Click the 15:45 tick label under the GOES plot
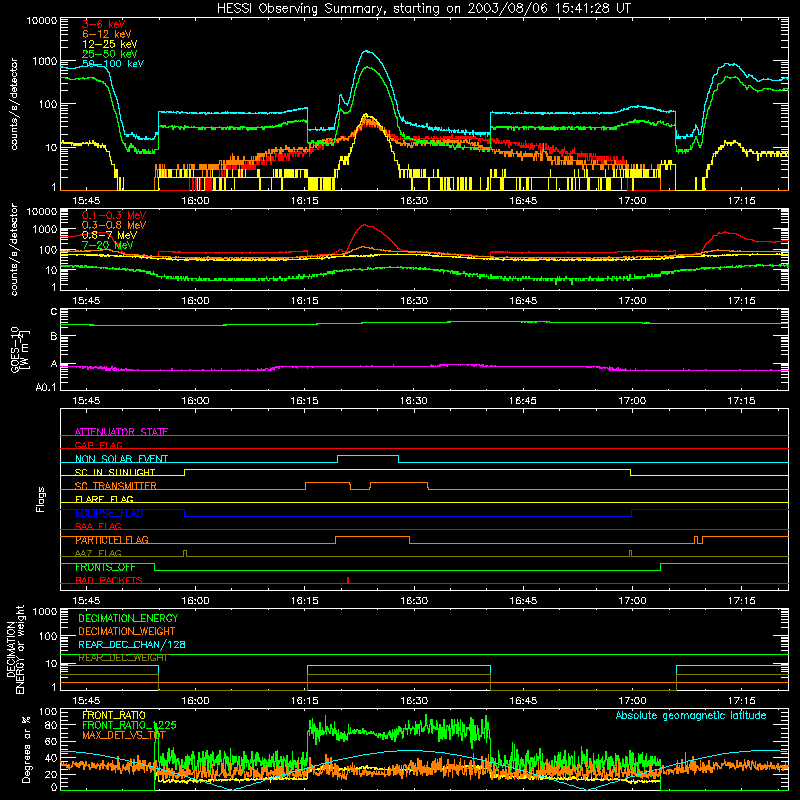Viewport: 800px width, 800px height. [x=86, y=401]
